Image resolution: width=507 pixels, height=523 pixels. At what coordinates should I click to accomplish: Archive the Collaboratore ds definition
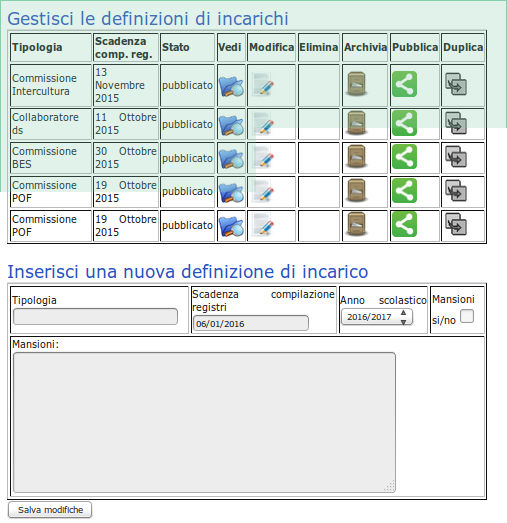(357, 123)
